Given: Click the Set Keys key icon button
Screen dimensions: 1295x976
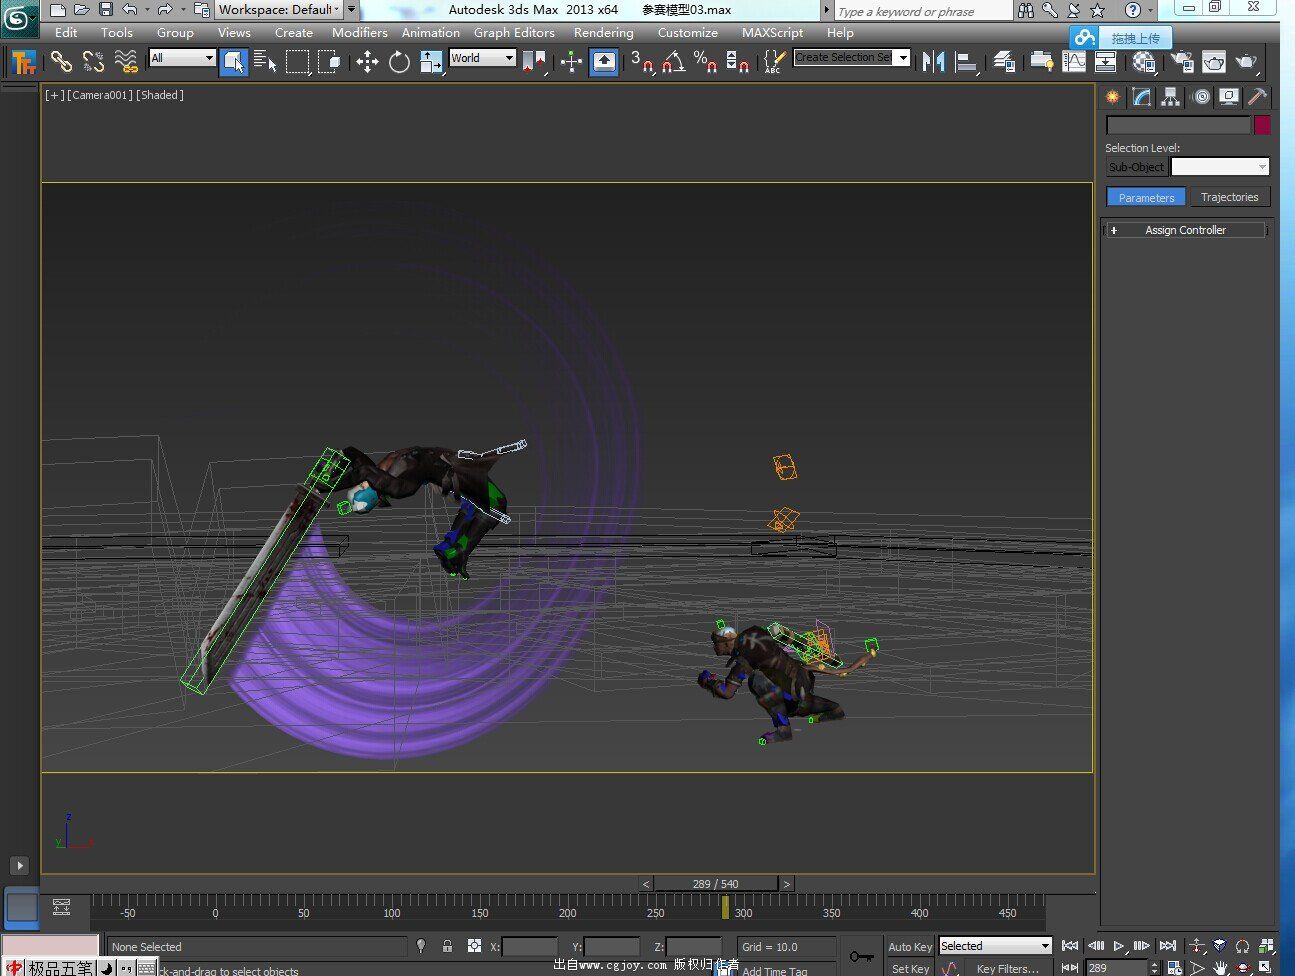Looking at the screenshot, I should point(861,957).
